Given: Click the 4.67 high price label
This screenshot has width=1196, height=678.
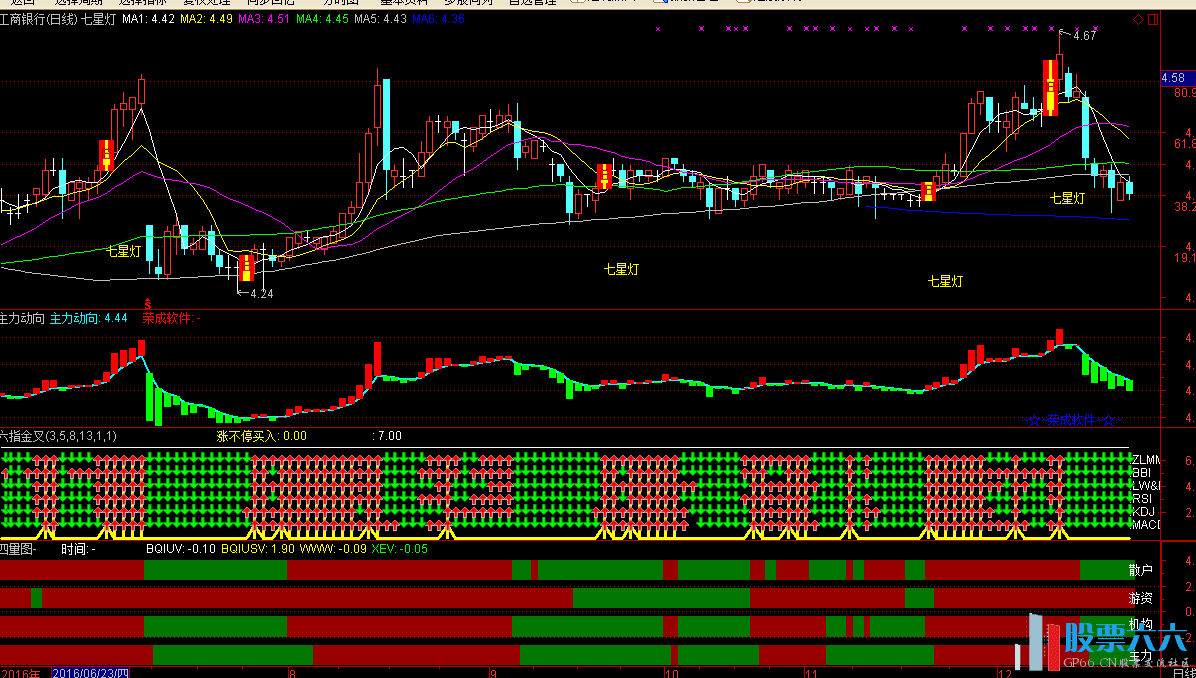Looking at the screenshot, I should [1084, 36].
